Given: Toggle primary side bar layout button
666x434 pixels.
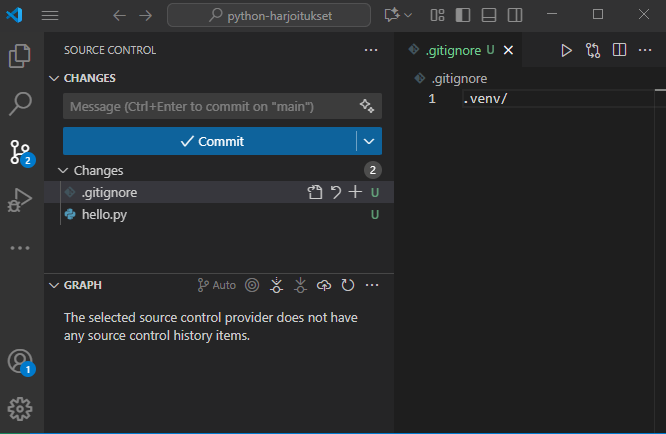Looking at the screenshot, I should (x=460, y=16).
